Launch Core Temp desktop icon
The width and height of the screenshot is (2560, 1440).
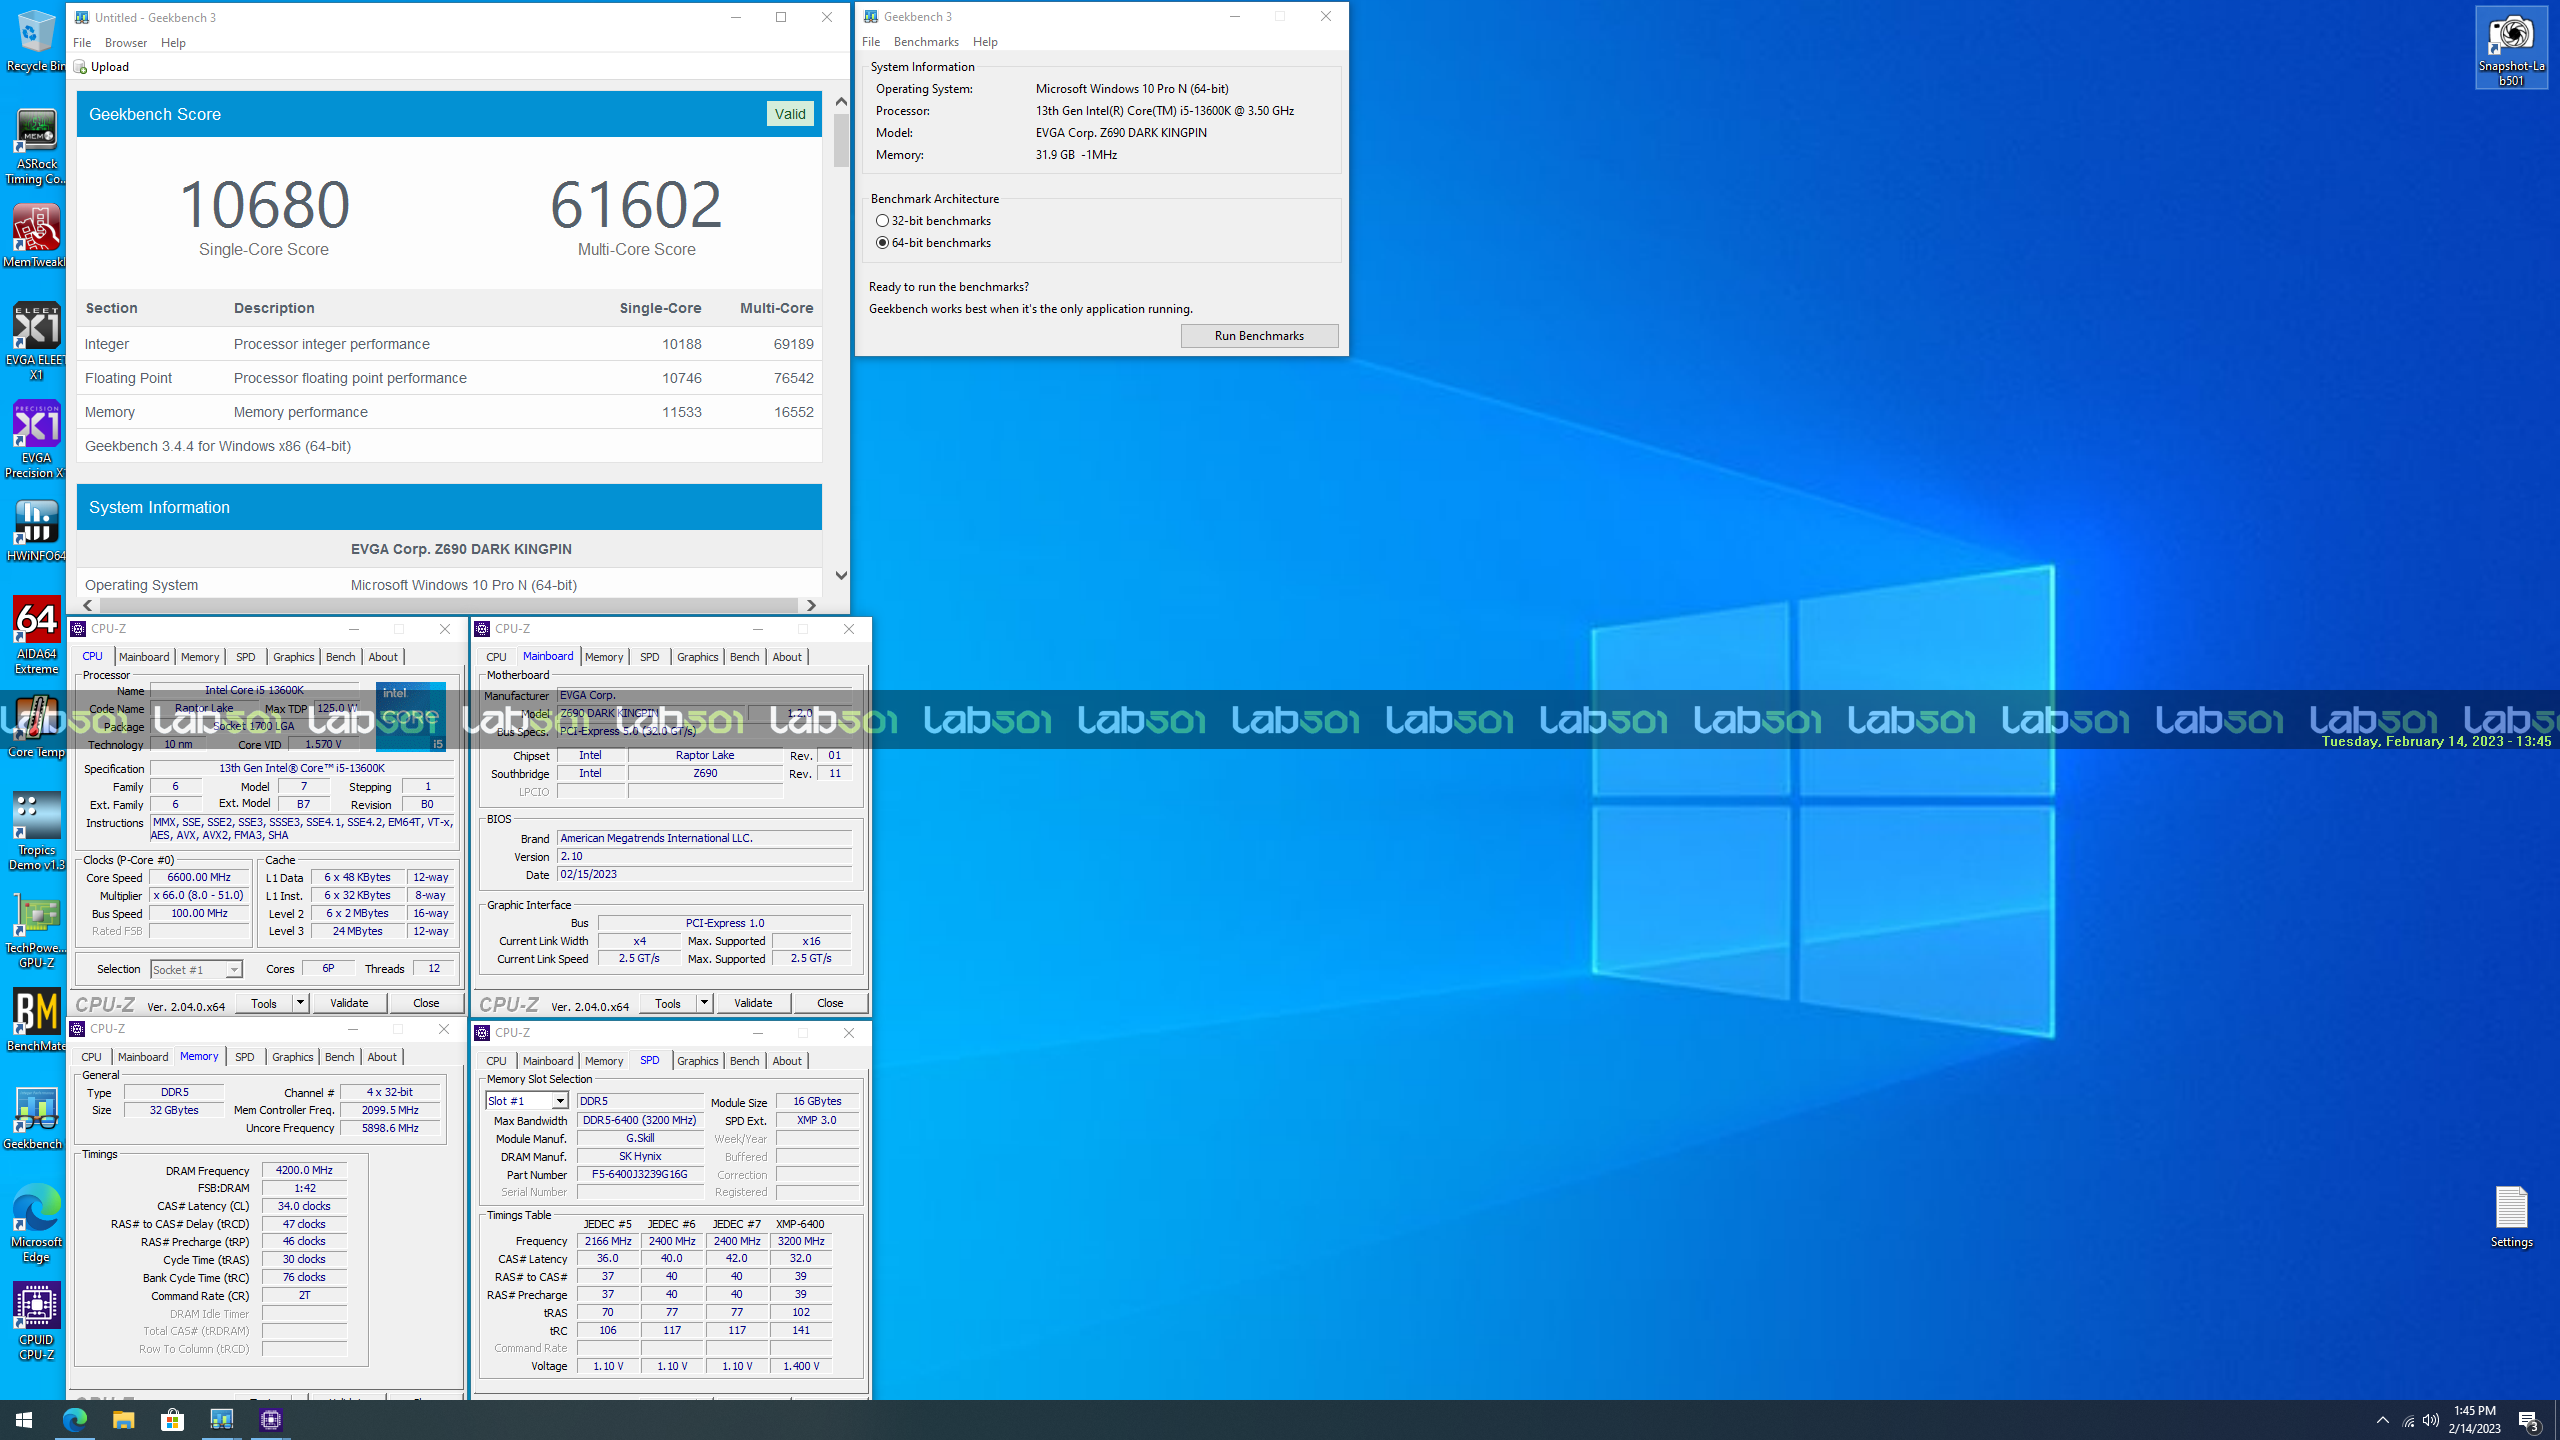[36, 726]
